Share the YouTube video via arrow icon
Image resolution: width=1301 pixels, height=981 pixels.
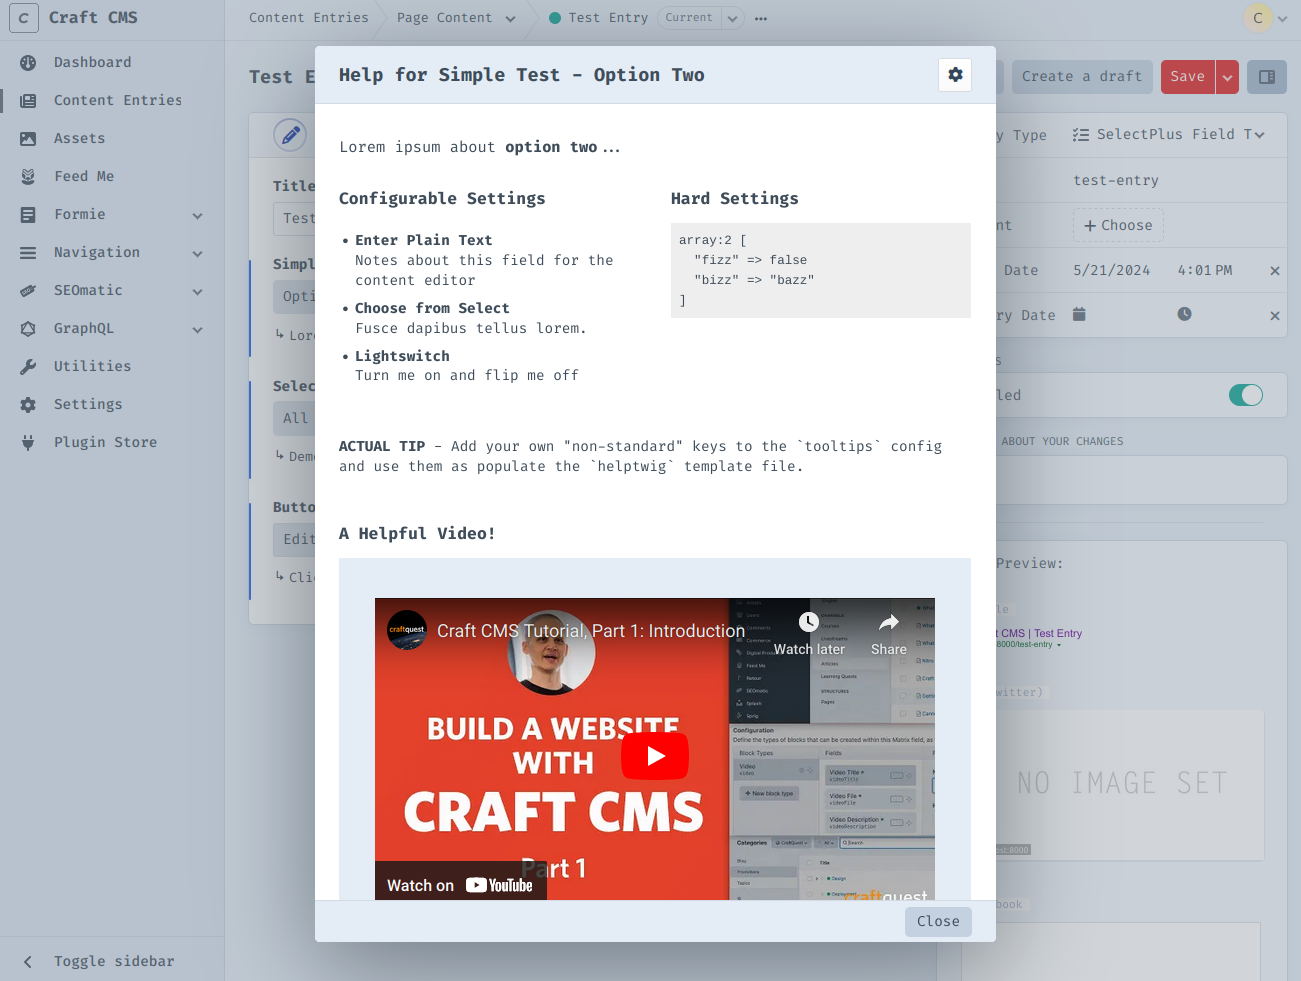889,622
